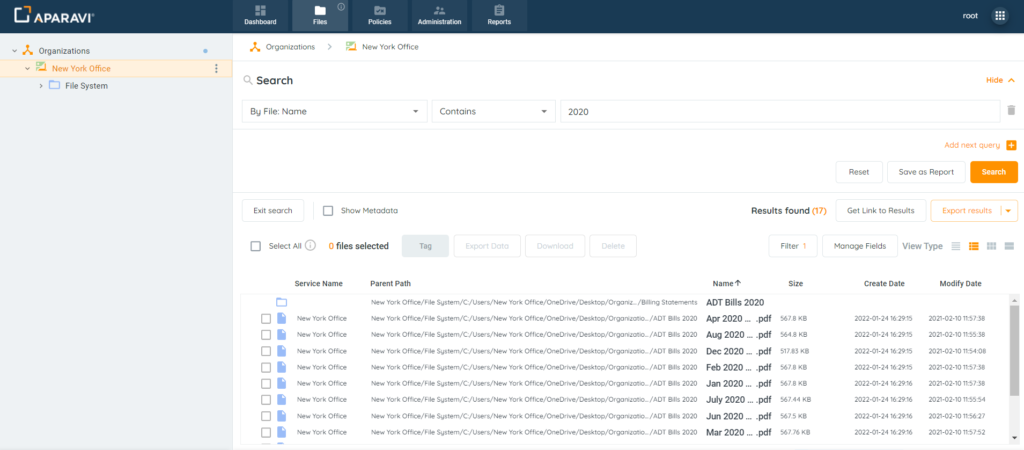Click the orange plus icon for Add next query
The image size is (1024, 450).
[x=1011, y=145]
